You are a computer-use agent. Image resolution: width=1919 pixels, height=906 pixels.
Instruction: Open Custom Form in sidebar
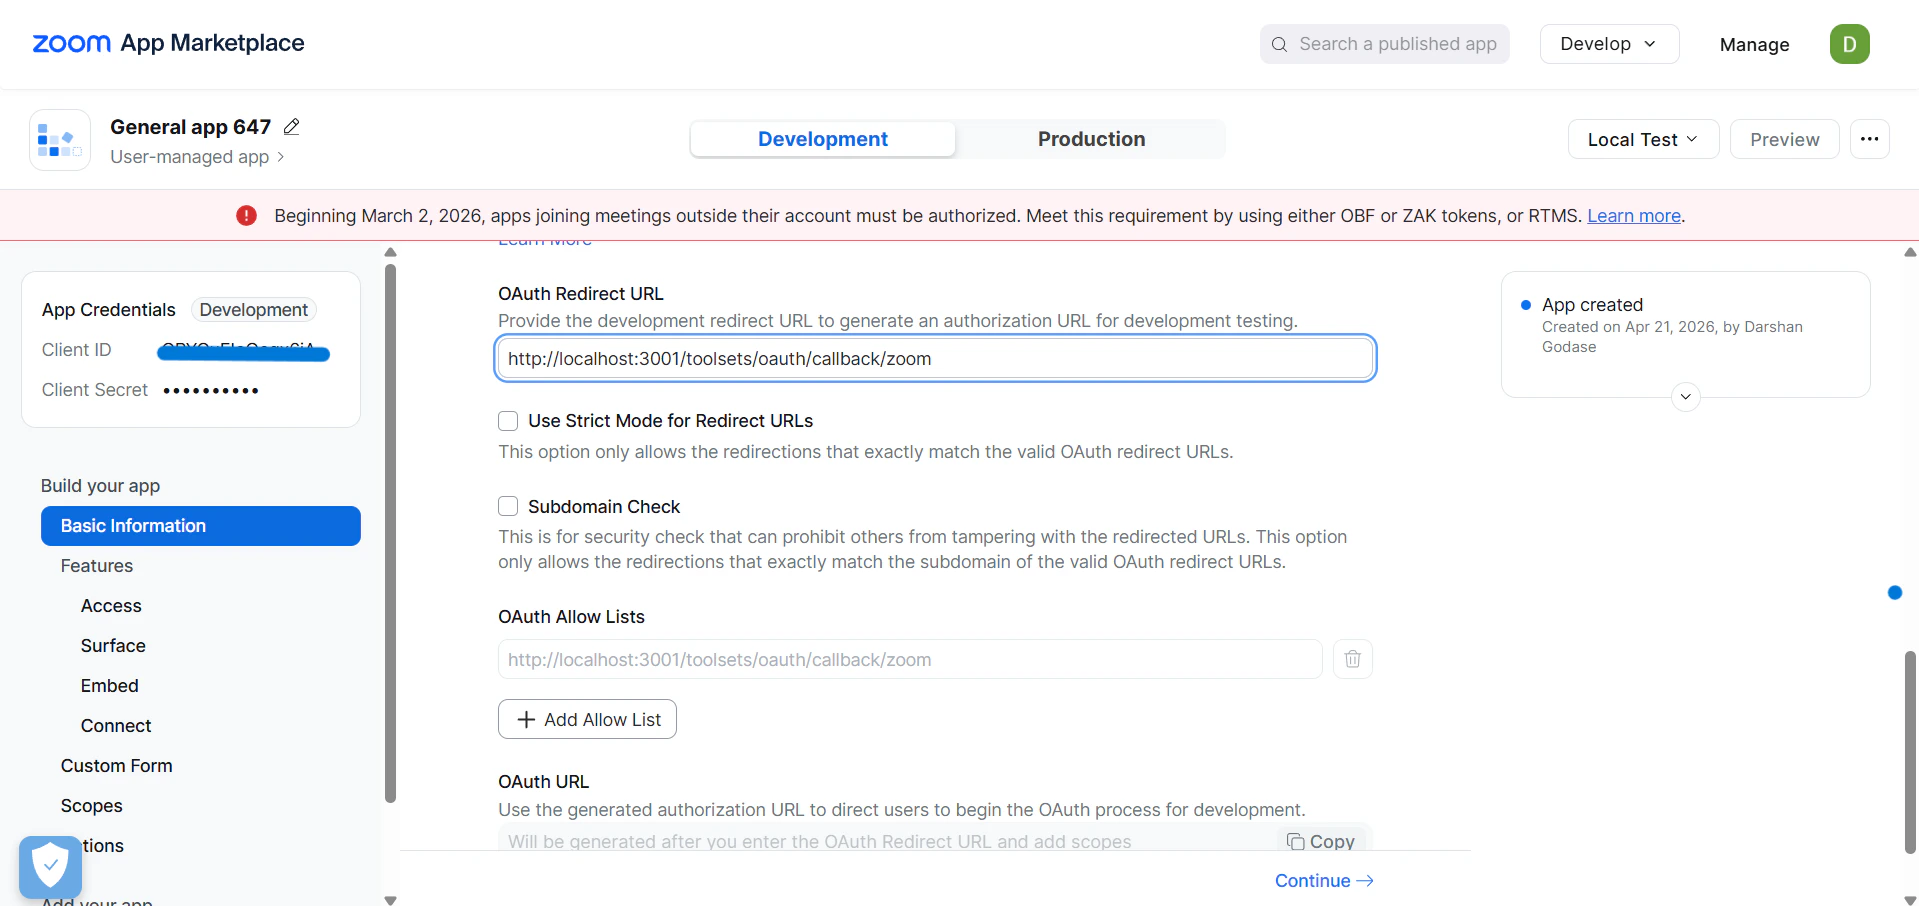[x=116, y=766]
